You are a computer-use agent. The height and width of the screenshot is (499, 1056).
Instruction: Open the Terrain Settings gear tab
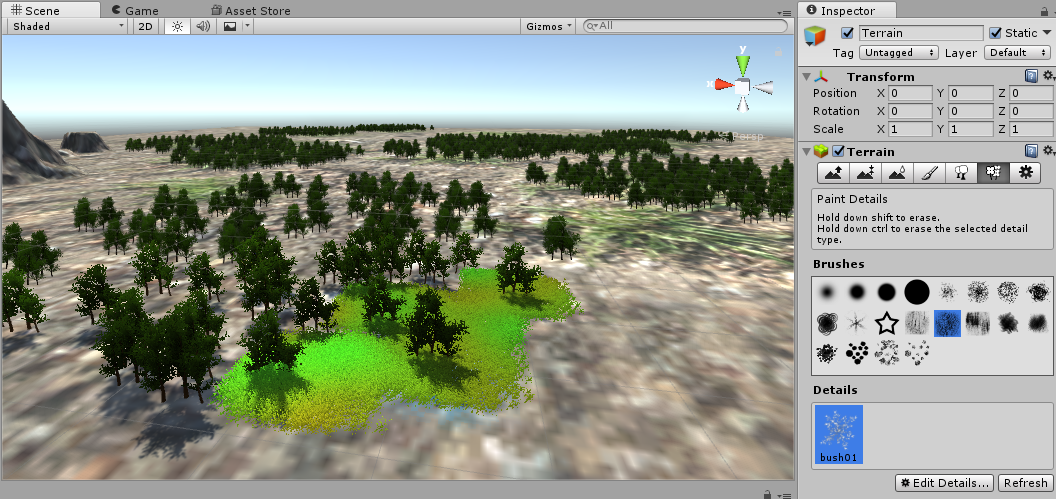(x=1024, y=173)
